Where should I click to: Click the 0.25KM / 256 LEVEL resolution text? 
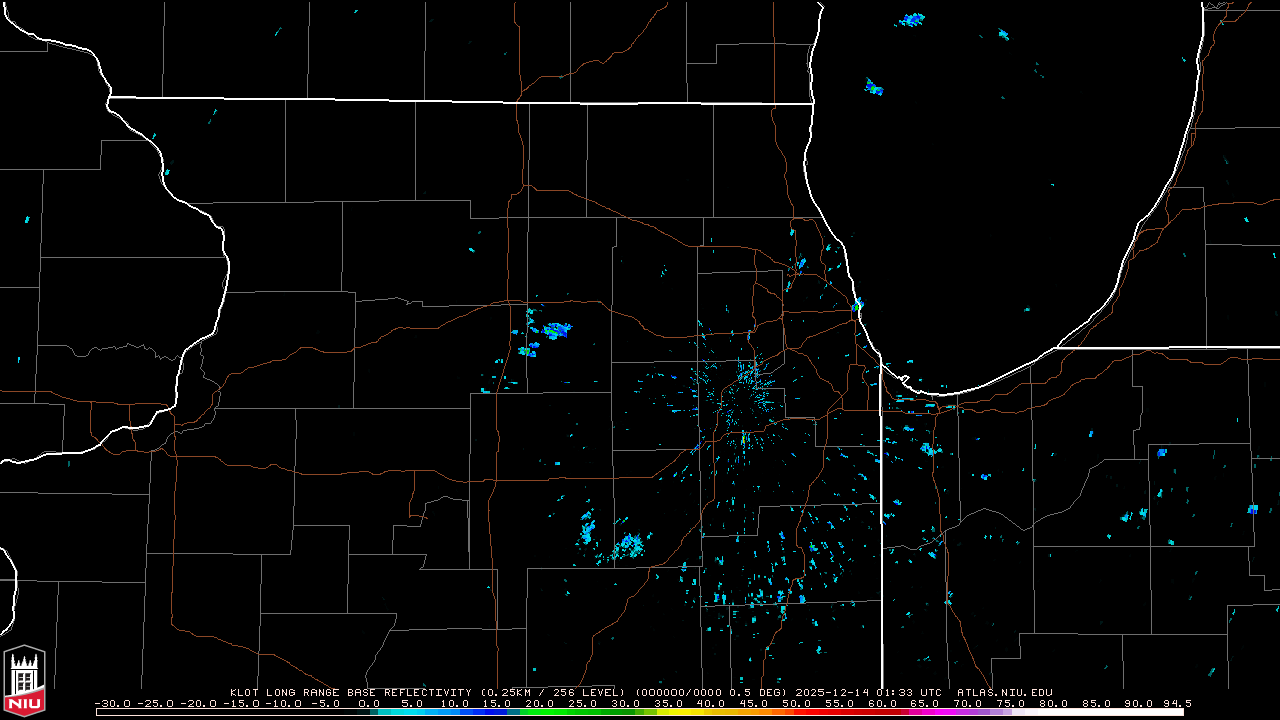(x=552, y=692)
